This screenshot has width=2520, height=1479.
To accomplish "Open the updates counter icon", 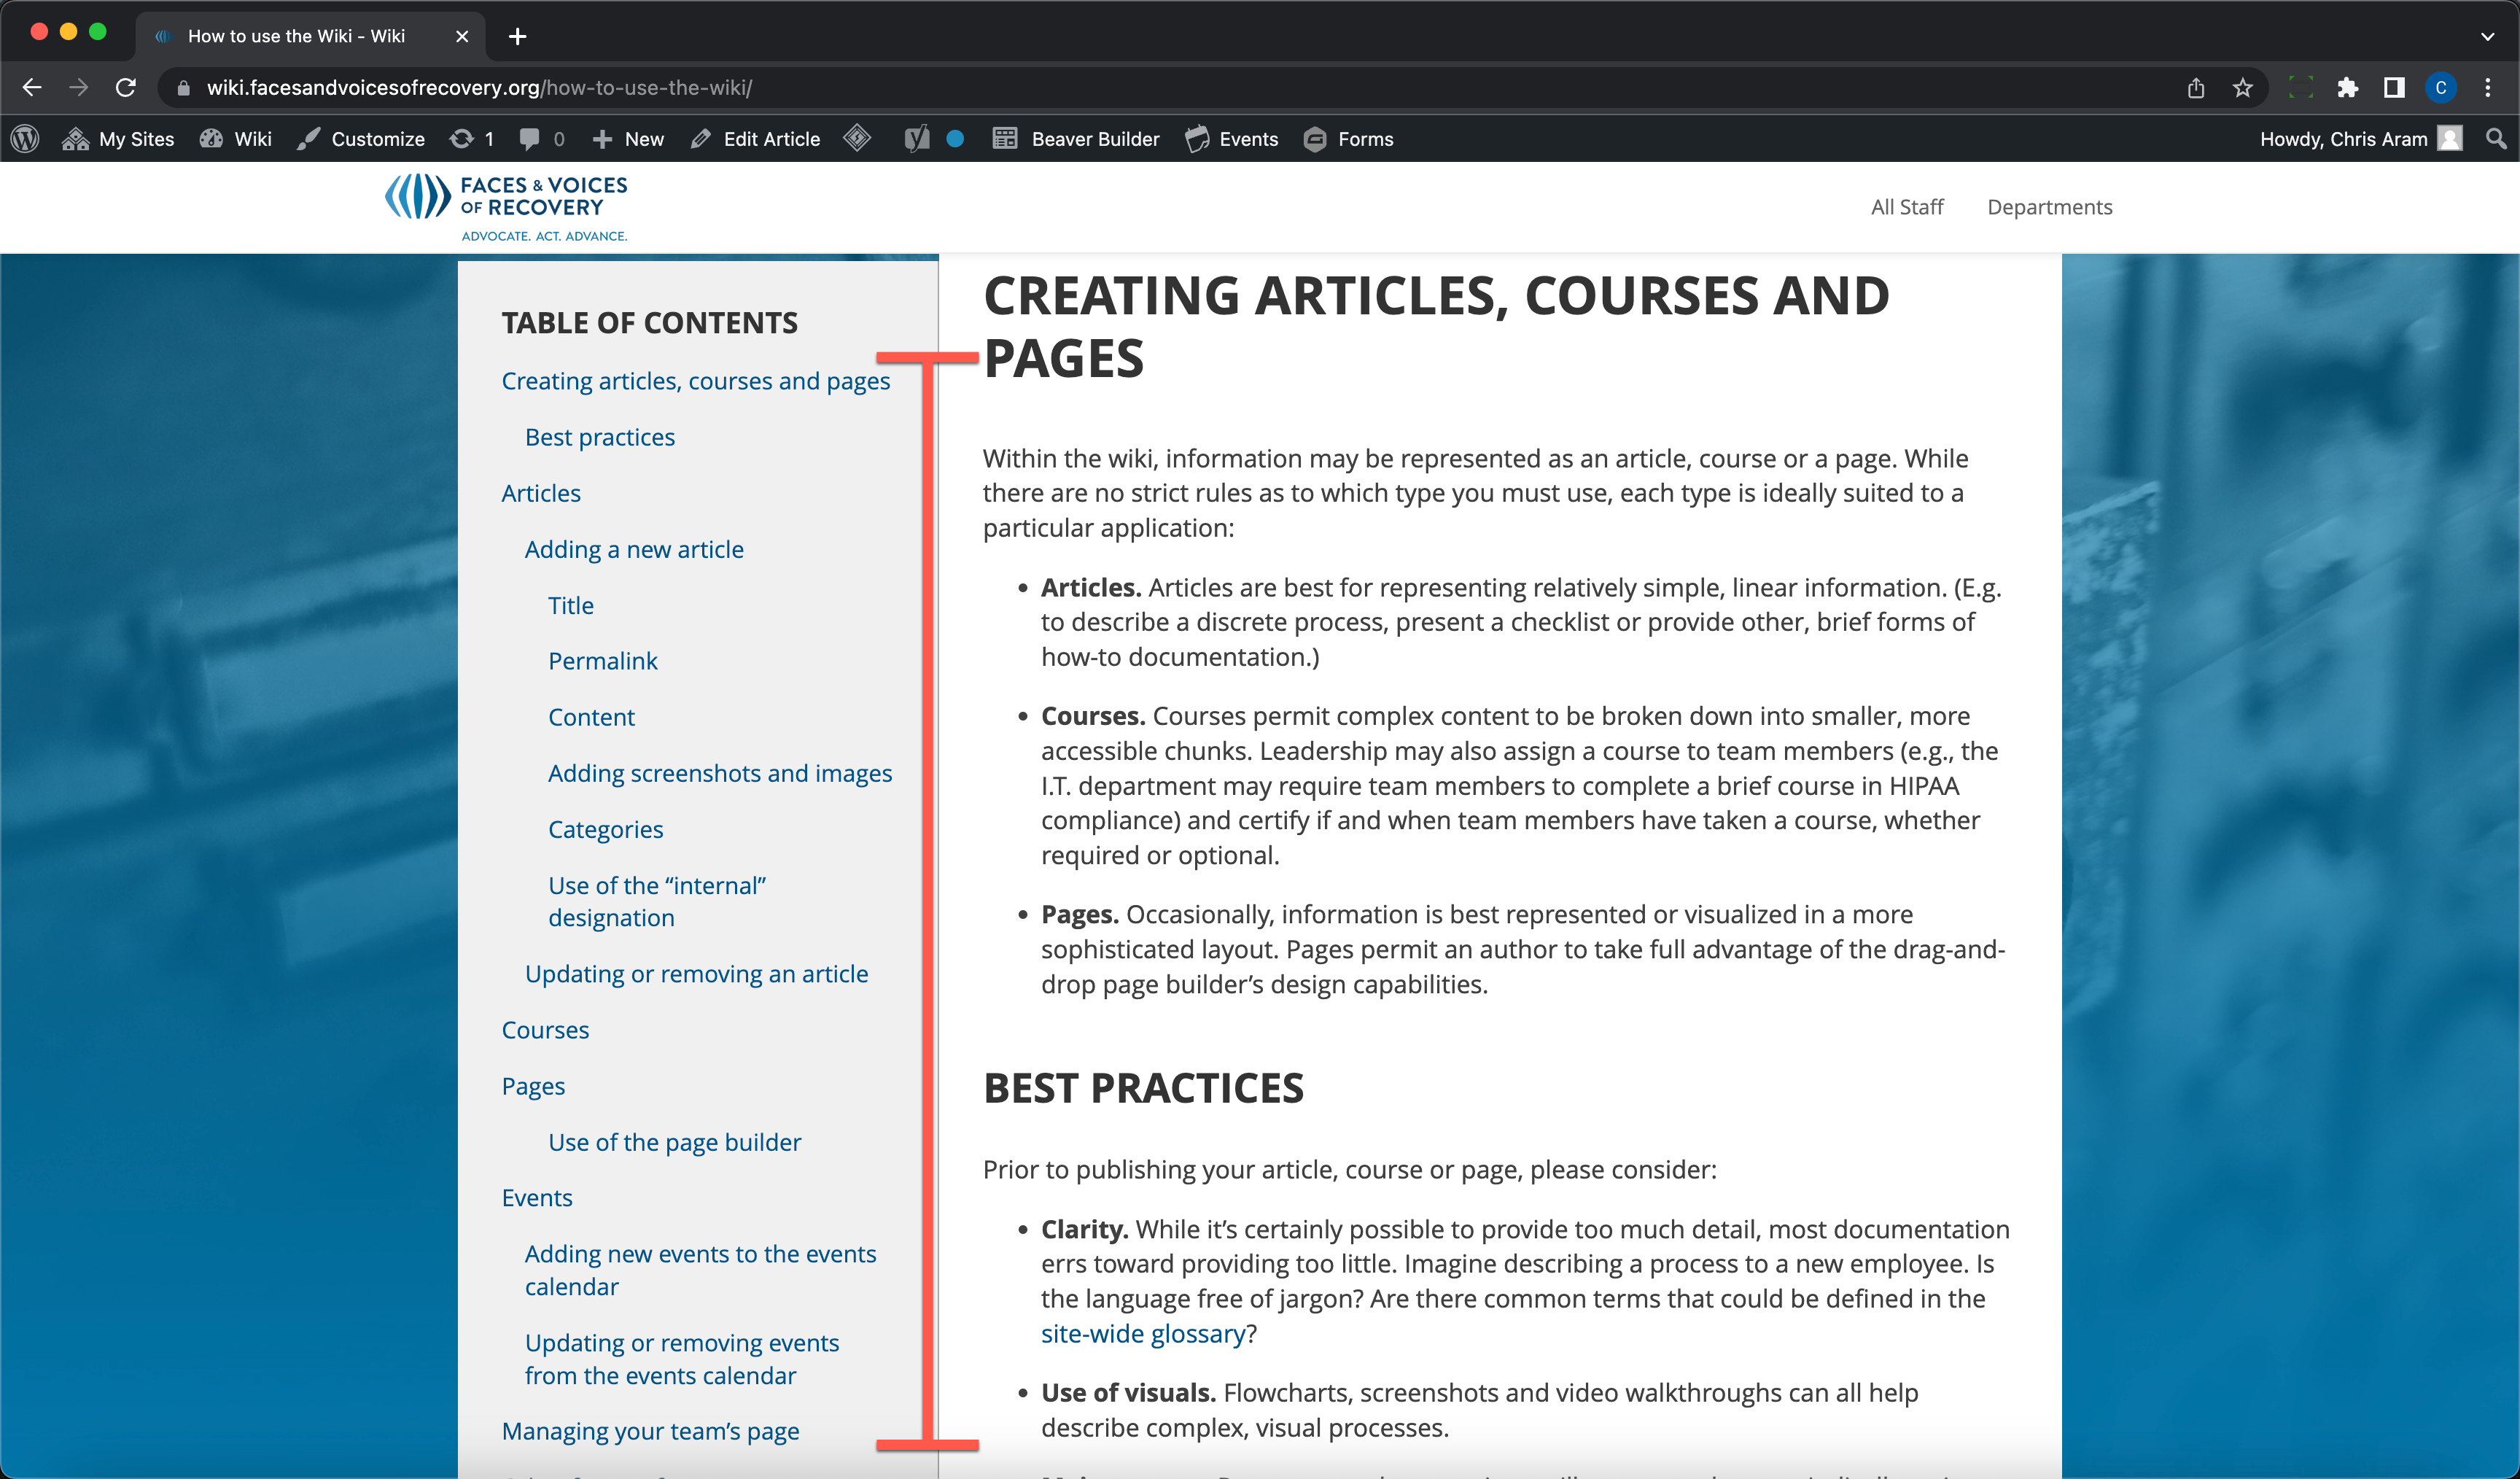I will click(x=472, y=139).
